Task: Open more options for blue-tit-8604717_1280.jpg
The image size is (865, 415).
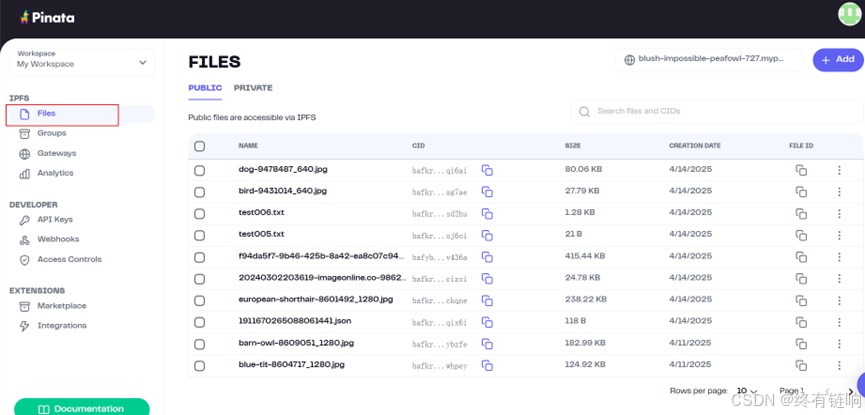Action: (839, 365)
